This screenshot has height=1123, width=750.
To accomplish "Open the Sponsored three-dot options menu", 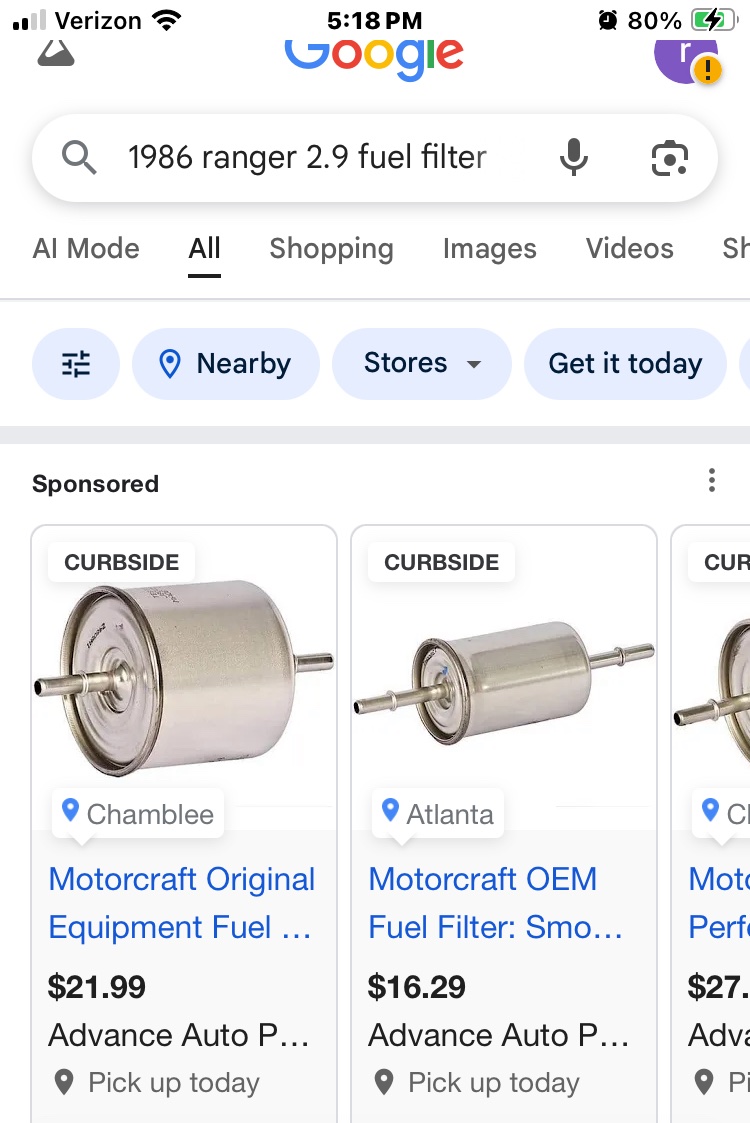I will coord(711,481).
